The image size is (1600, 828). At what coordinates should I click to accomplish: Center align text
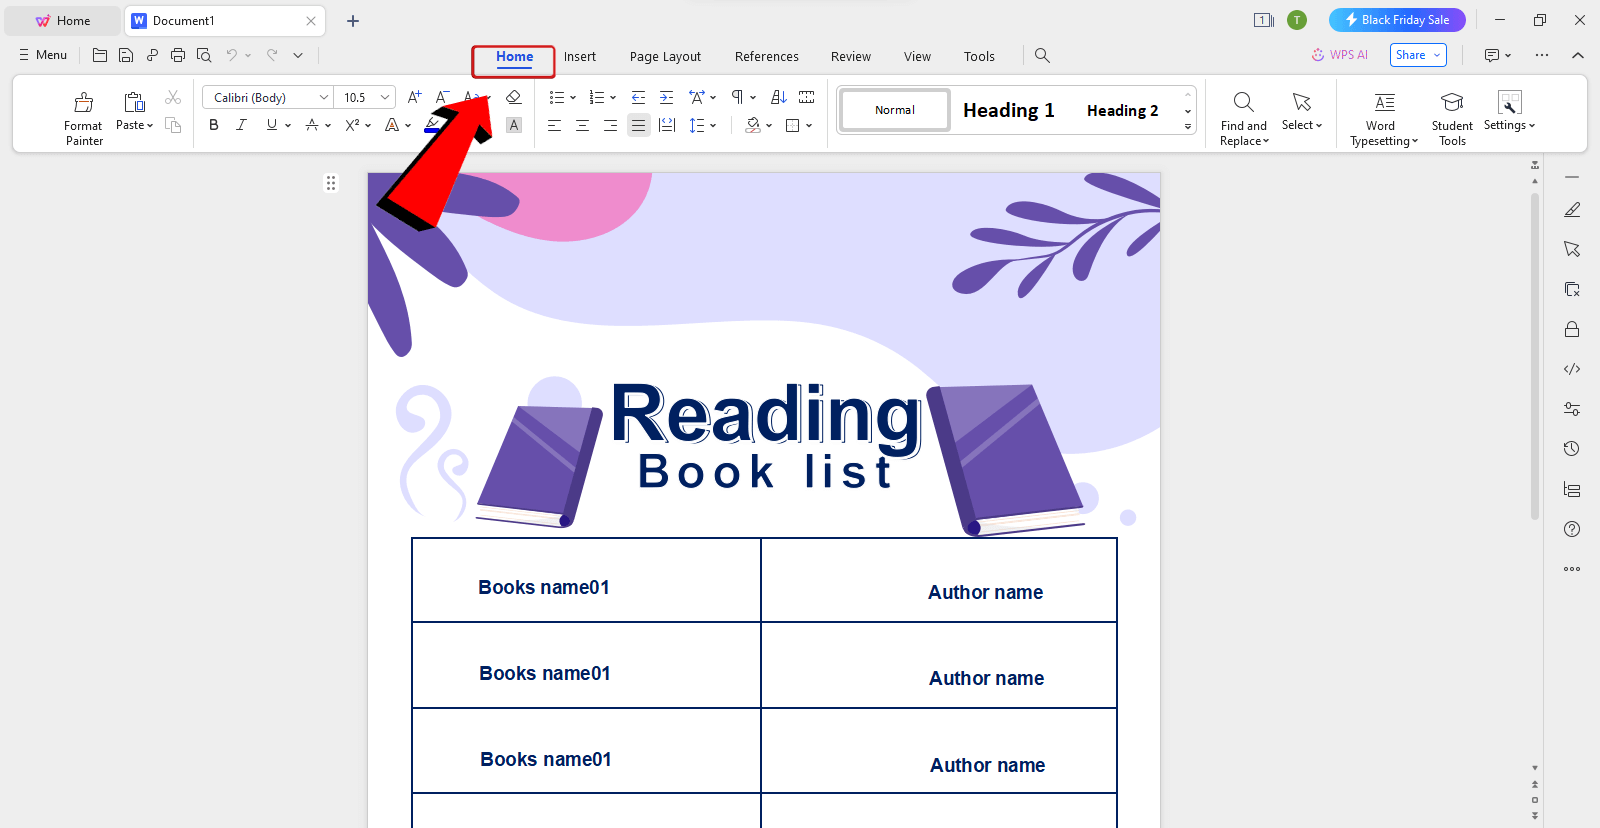pyautogui.click(x=582, y=125)
